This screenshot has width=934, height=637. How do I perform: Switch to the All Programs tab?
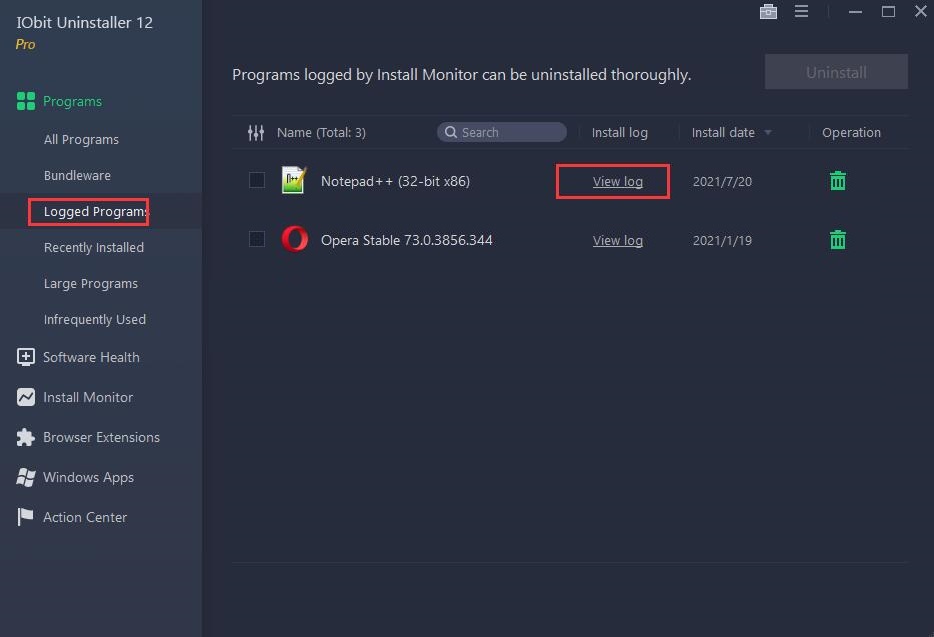click(x=81, y=139)
